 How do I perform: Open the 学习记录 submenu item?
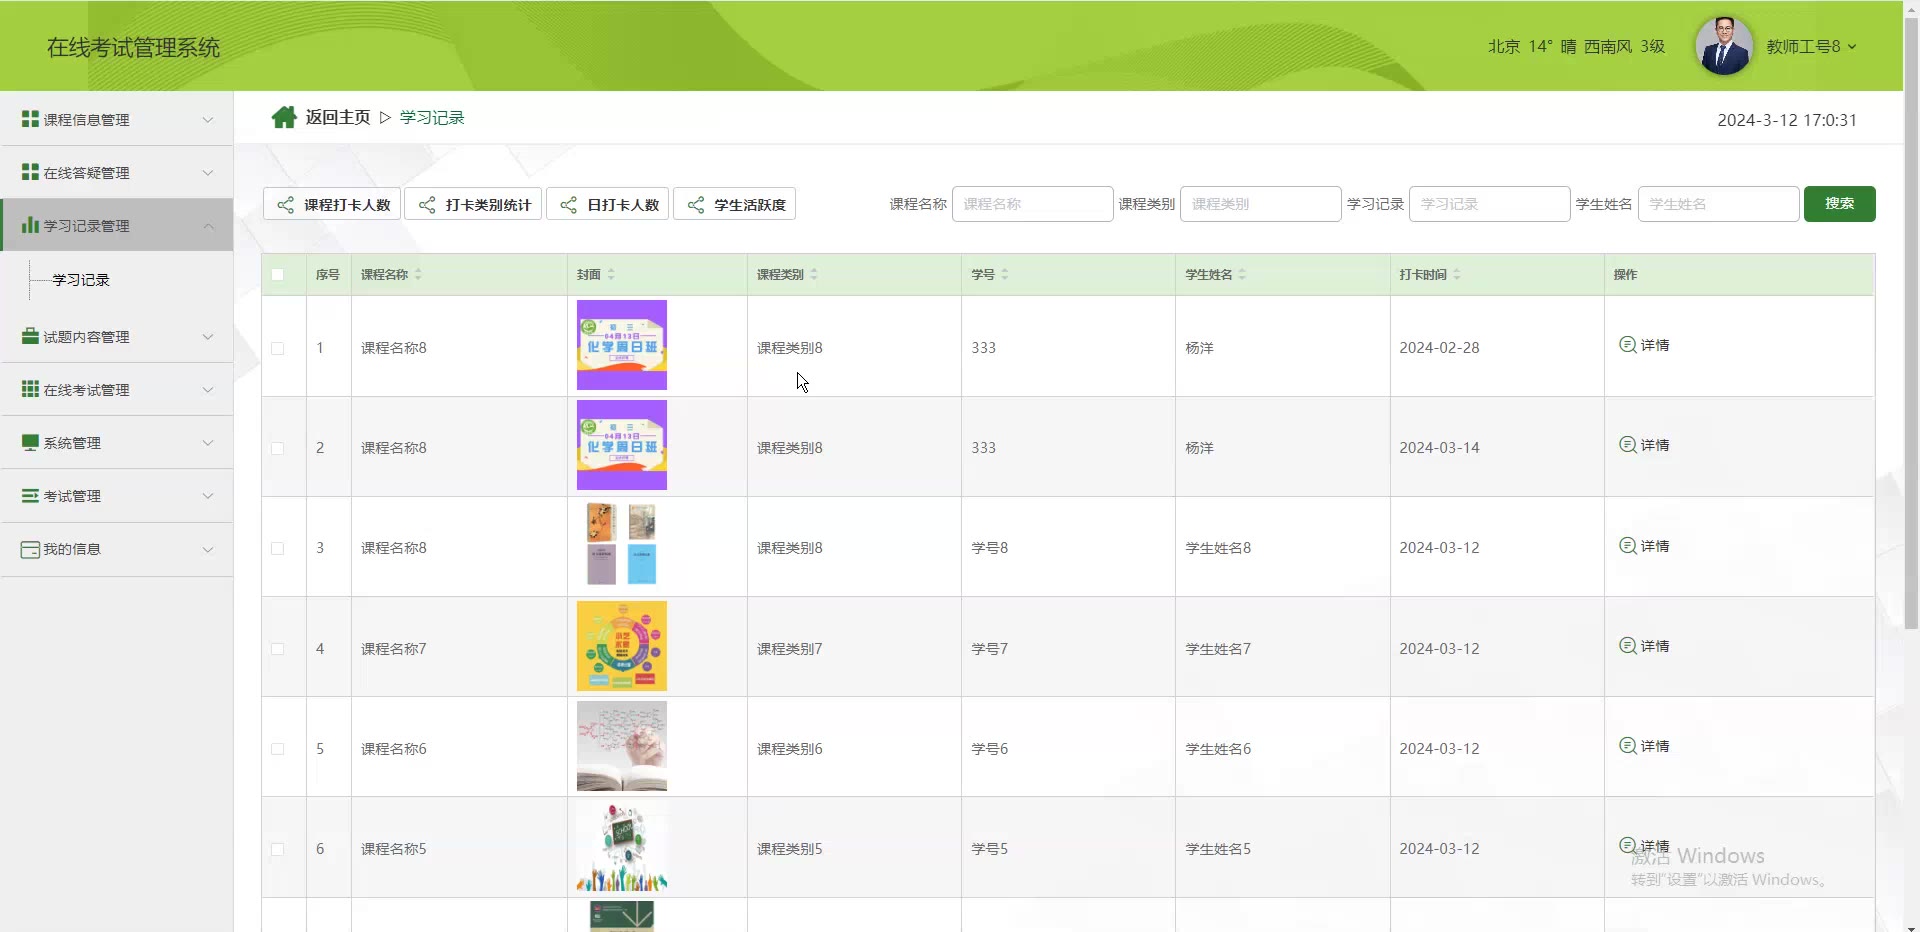[x=81, y=280]
